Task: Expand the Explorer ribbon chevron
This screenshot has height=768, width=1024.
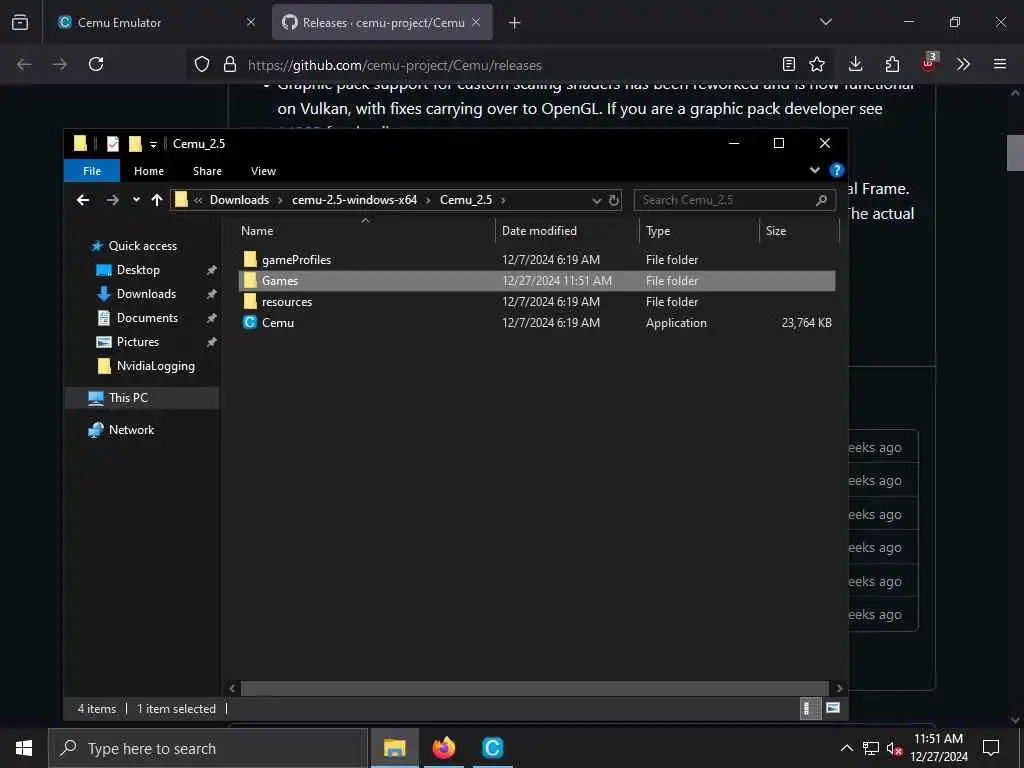Action: pos(815,170)
